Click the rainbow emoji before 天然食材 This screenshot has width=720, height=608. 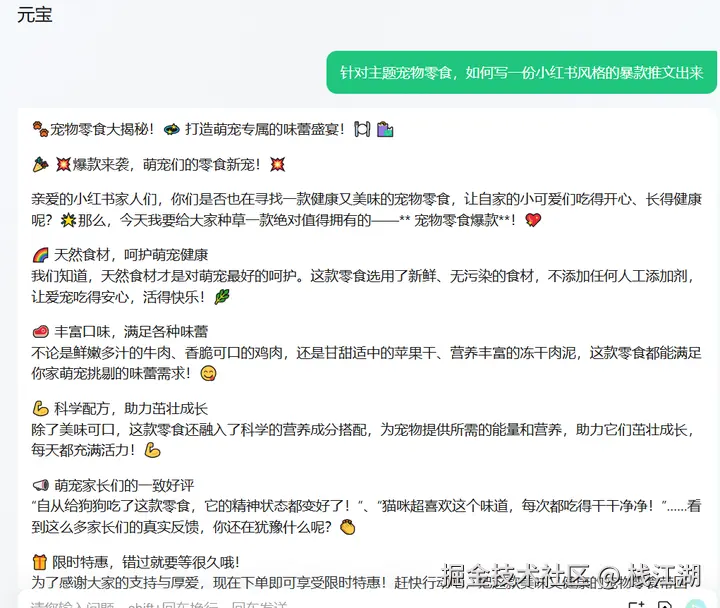coord(40,255)
